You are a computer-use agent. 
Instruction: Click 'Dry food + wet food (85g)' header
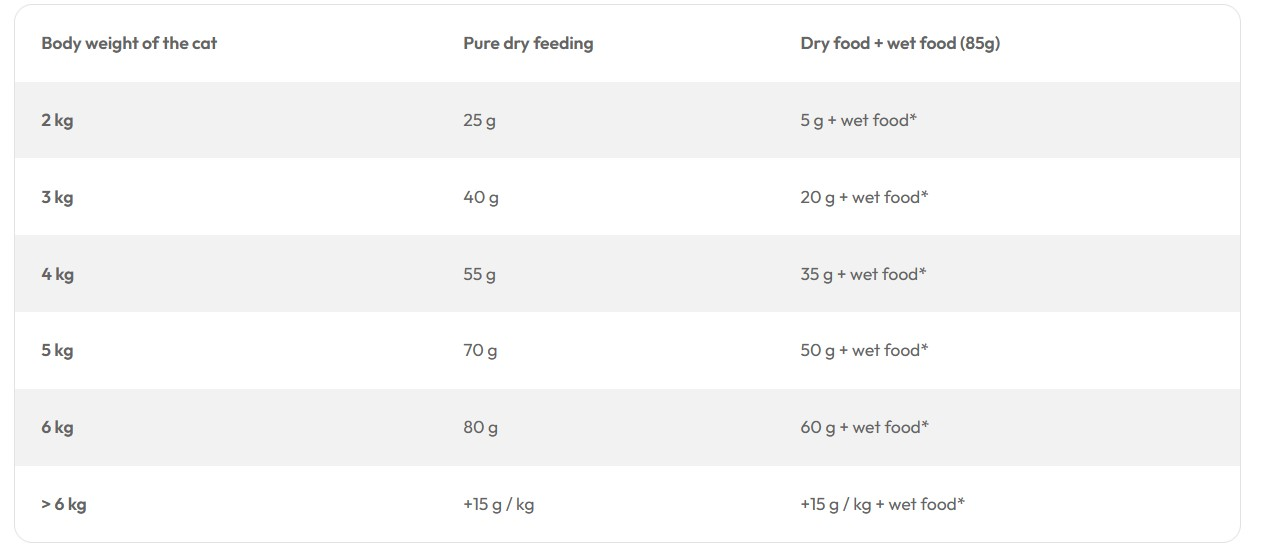click(900, 43)
